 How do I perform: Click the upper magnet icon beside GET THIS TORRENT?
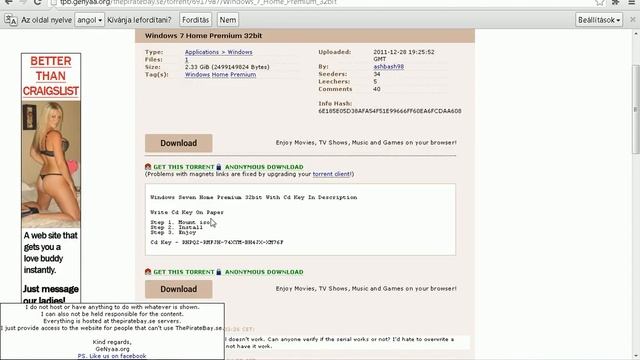pos(148,167)
